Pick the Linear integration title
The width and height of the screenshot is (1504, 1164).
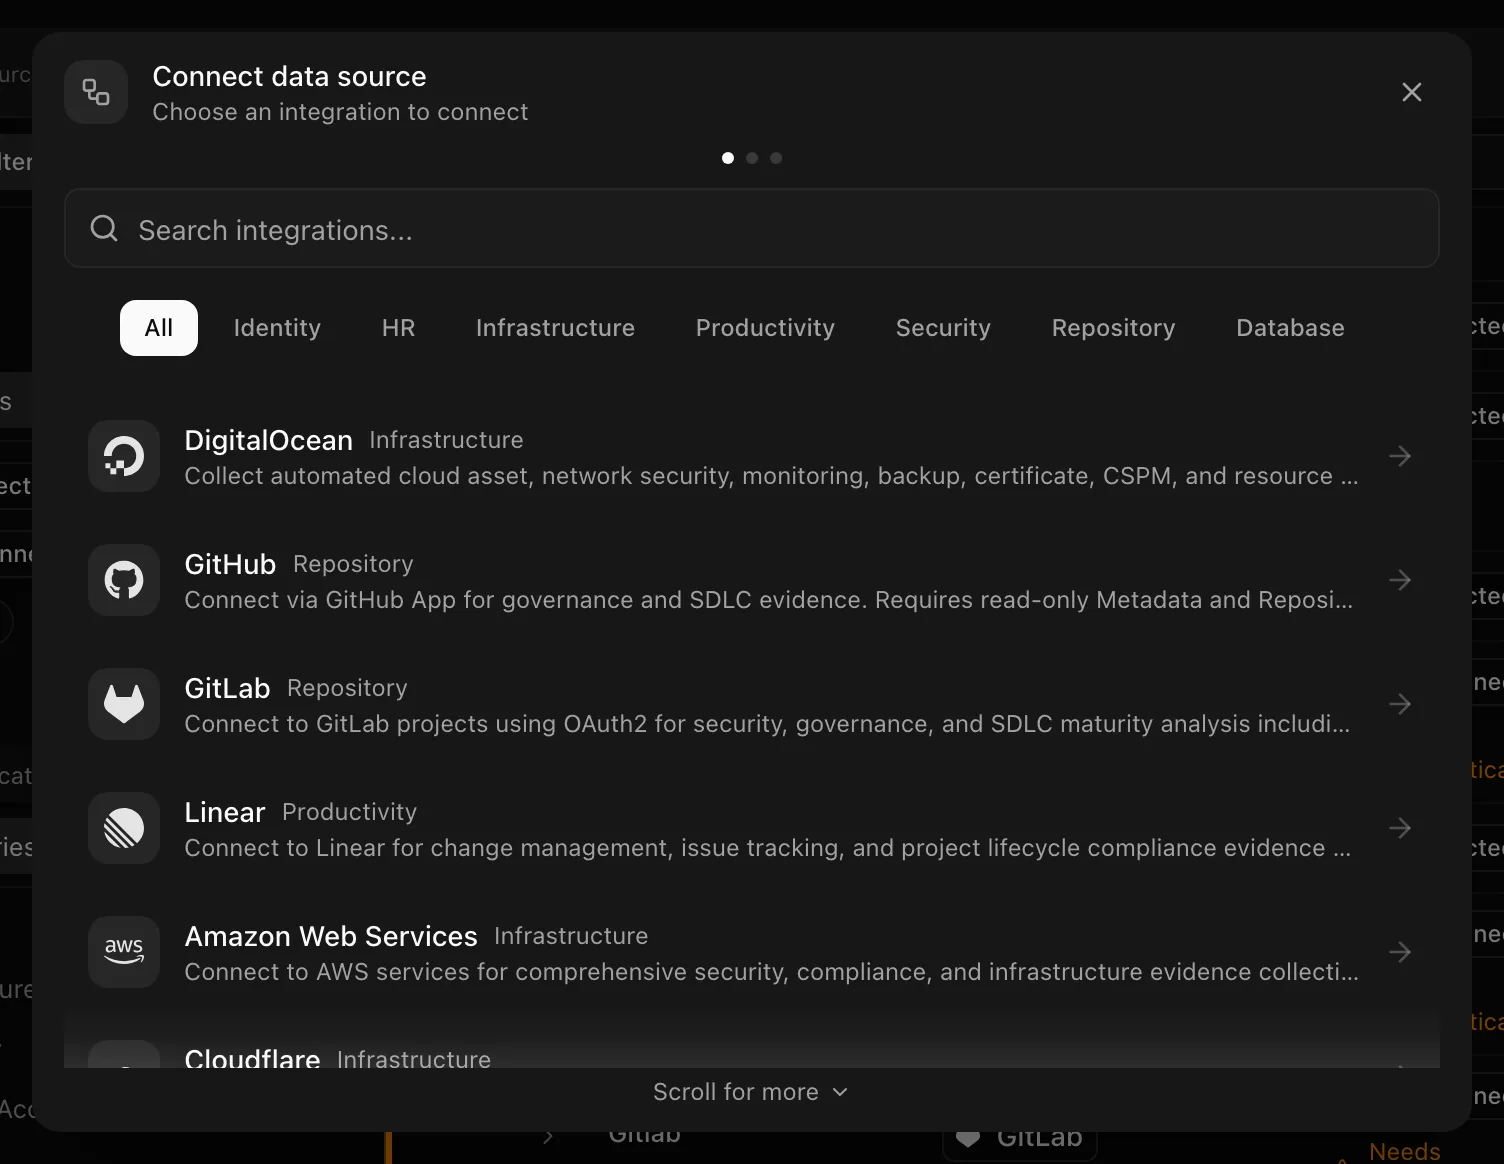click(x=225, y=812)
